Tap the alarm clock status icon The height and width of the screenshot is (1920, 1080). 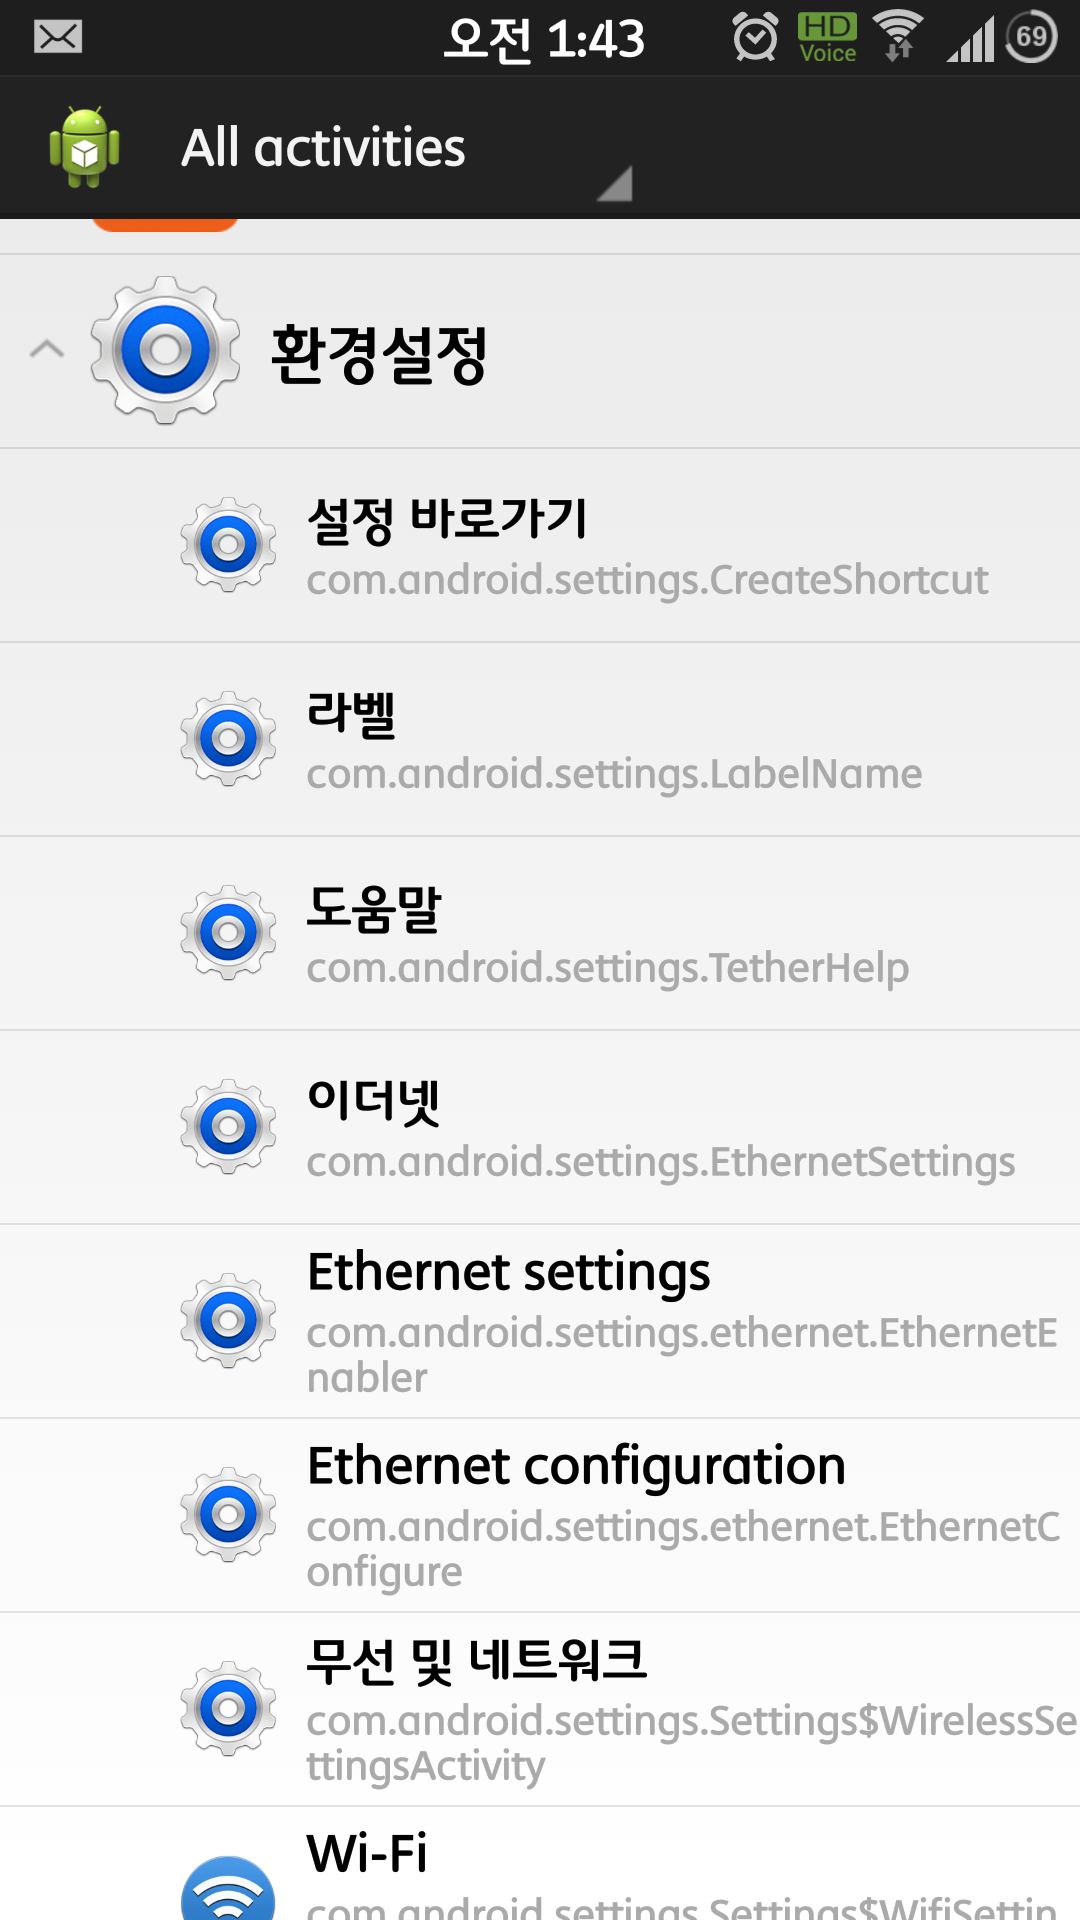(x=755, y=38)
